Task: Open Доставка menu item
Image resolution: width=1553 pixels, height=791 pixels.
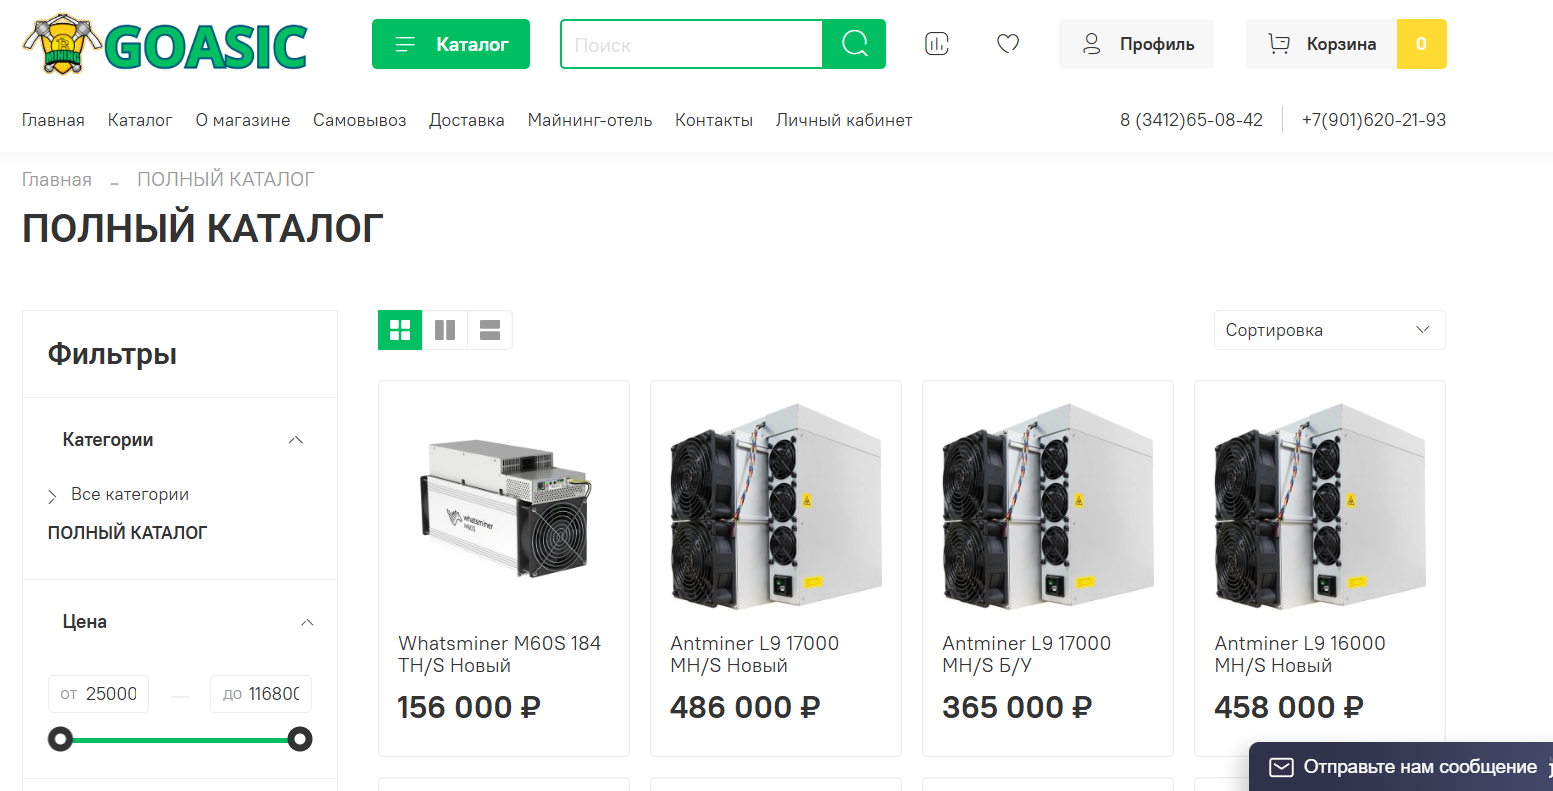Action: 467,120
